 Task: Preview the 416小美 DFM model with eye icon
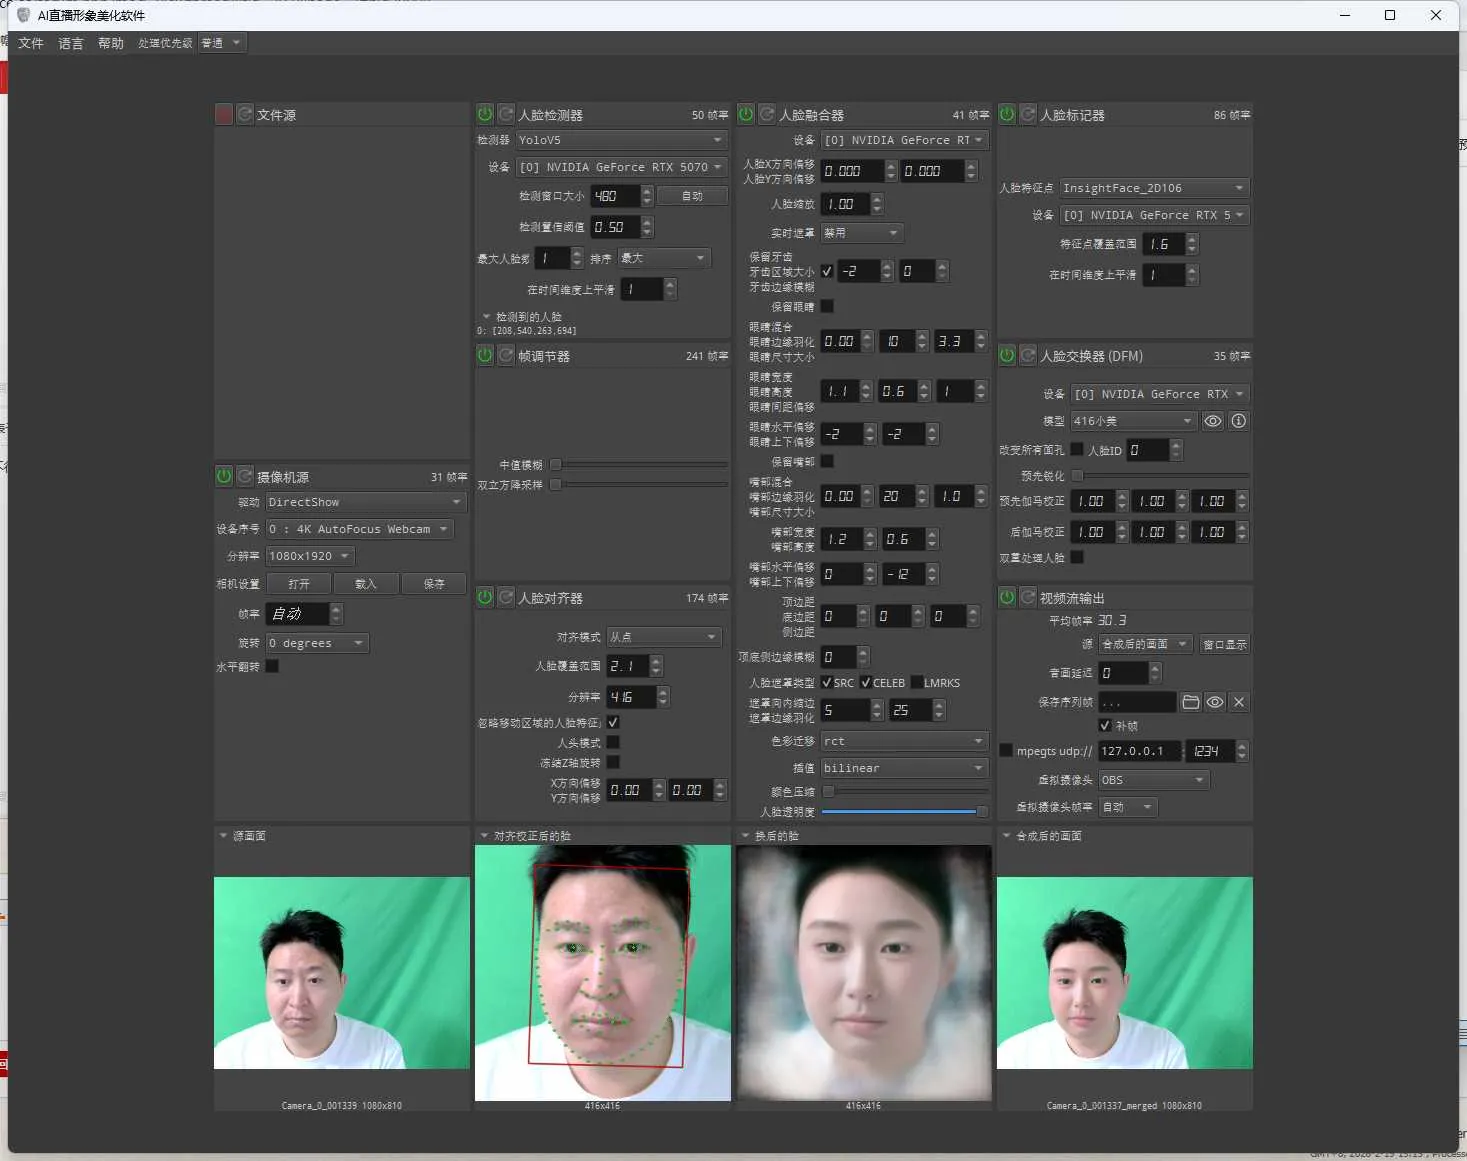click(x=1213, y=421)
